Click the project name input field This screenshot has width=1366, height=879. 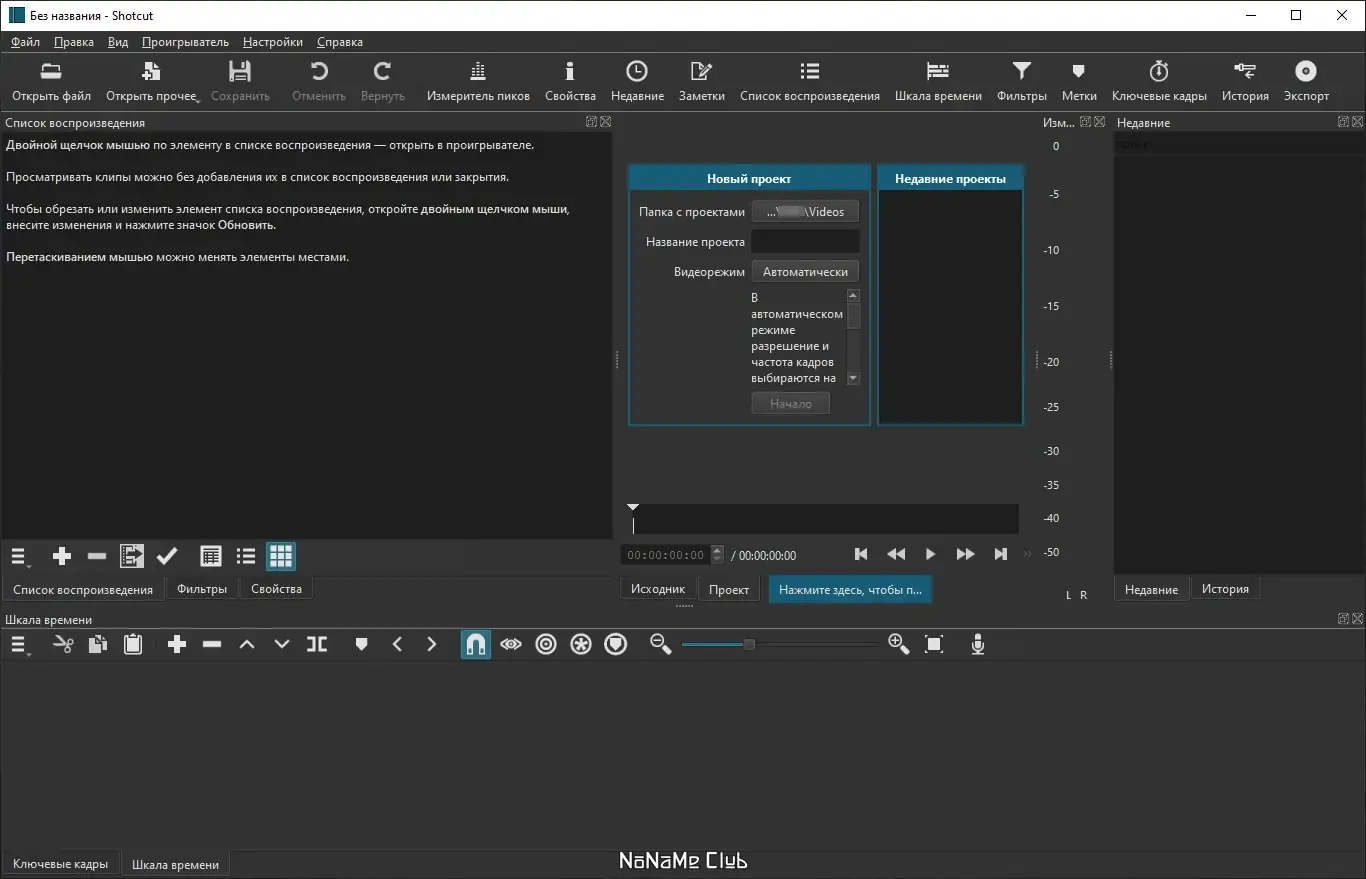click(805, 242)
